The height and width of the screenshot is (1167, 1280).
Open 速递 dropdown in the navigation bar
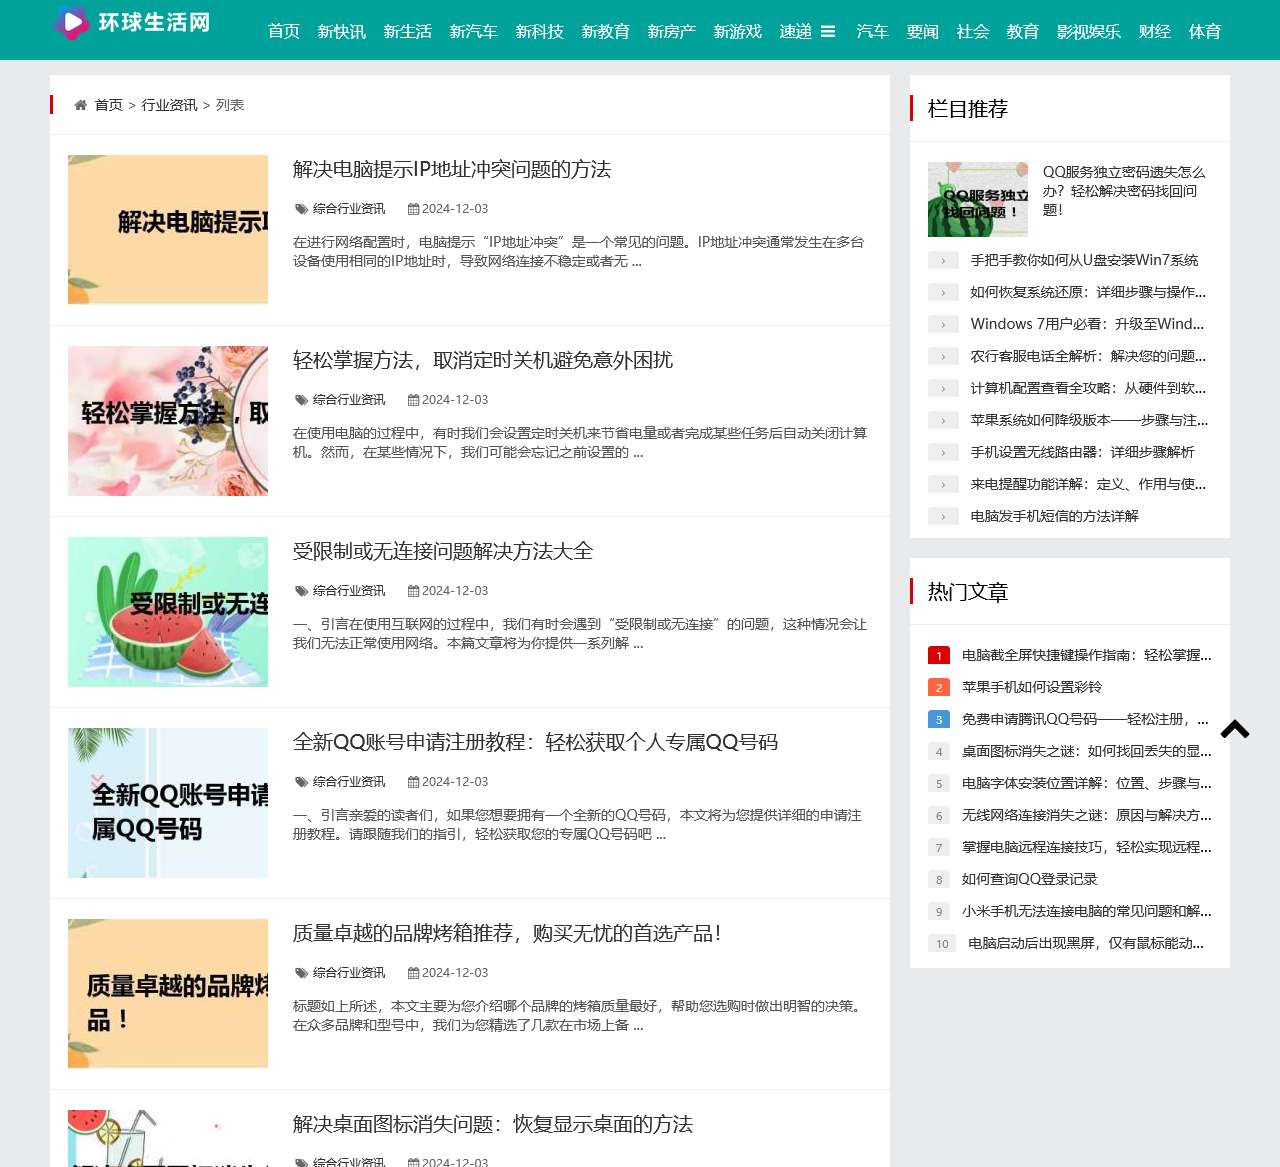coord(796,32)
